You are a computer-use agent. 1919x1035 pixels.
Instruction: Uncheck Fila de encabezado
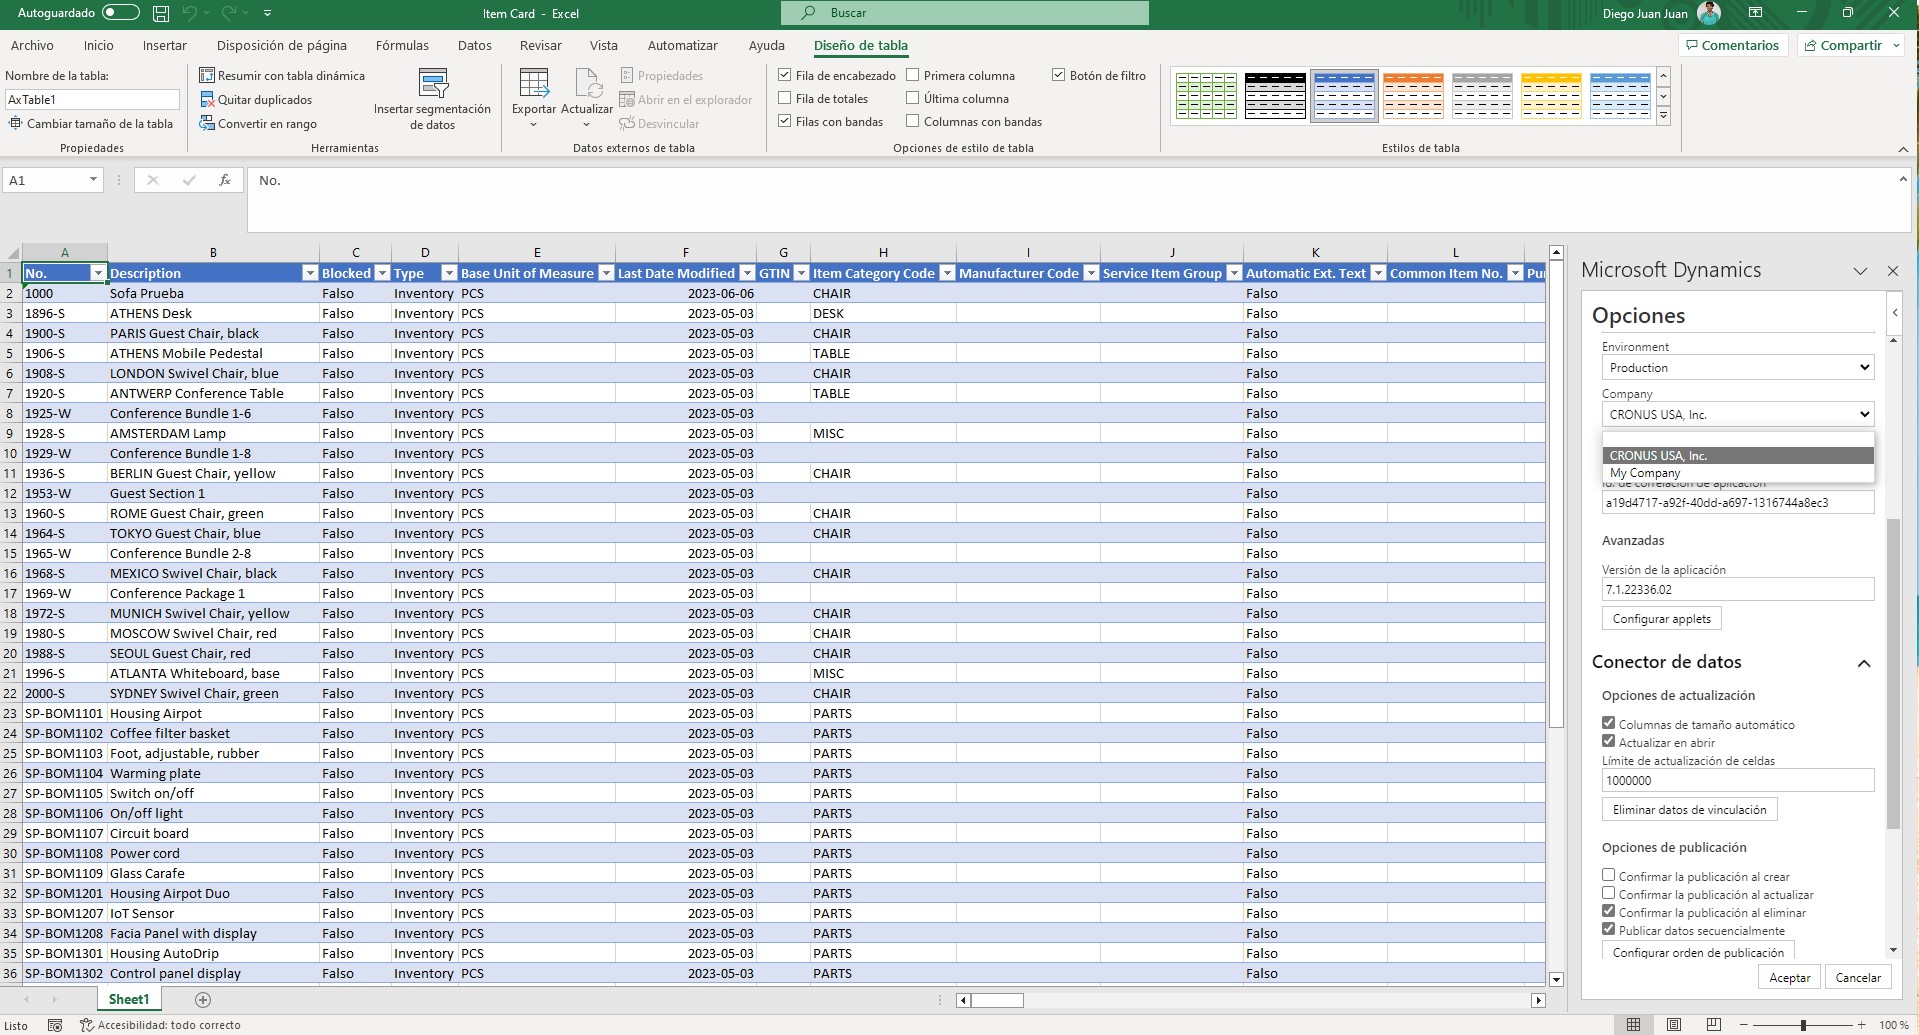tap(785, 75)
